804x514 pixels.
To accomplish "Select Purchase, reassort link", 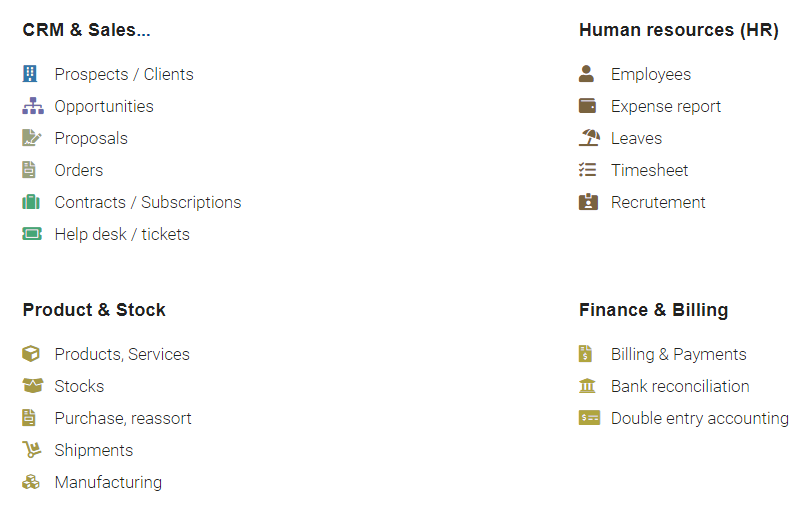I will pos(123,418).
